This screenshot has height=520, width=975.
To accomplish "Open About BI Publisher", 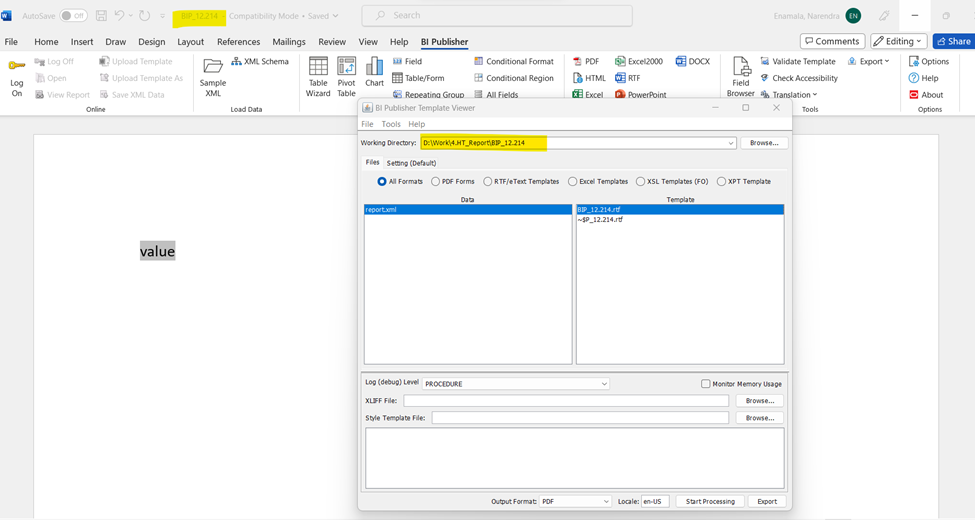I will tap(926, 95).
